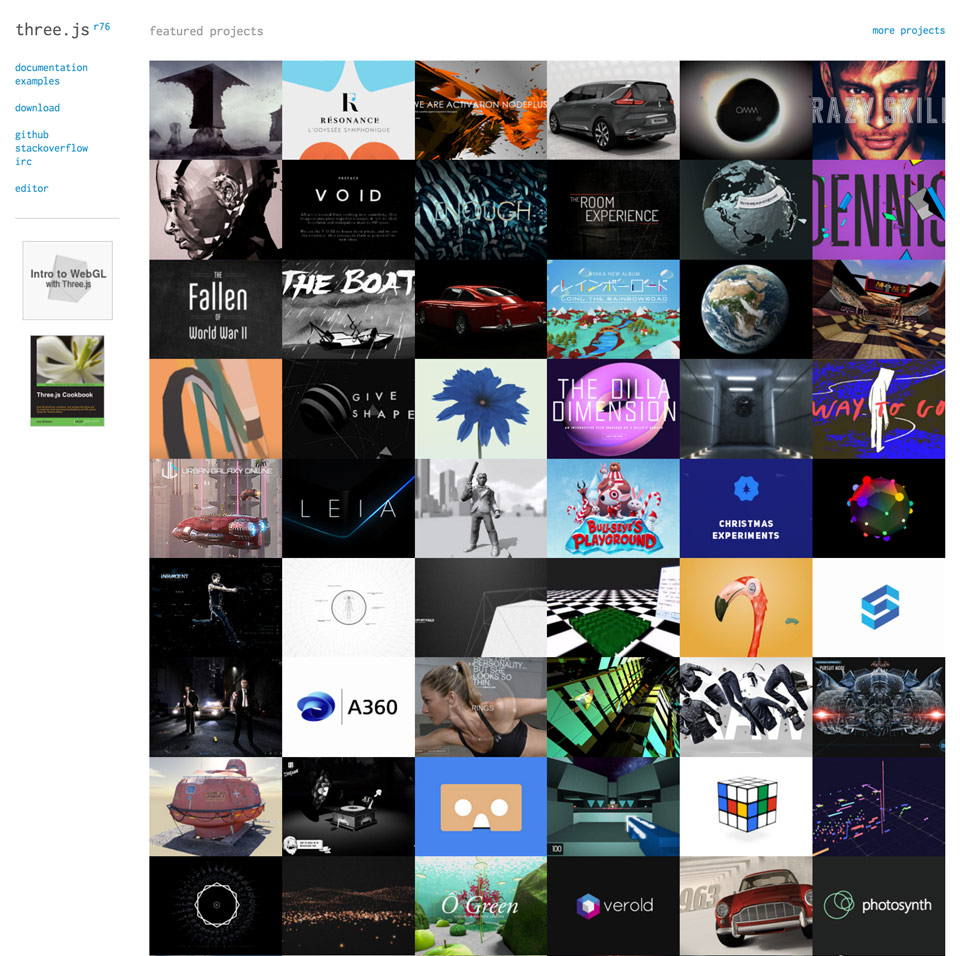Open the irc link
Image resolution: width=960 pixels, height=956 pixels.
23,162
